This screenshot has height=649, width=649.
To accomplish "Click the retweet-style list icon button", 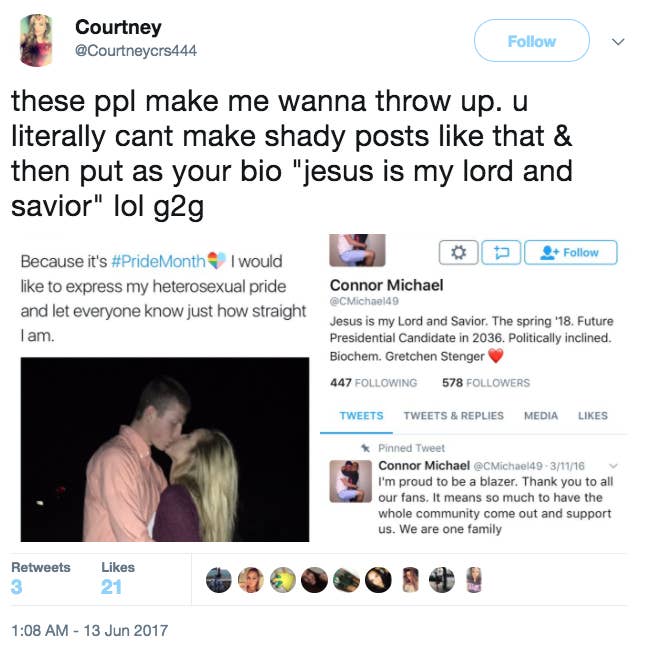I will [501, 252].
